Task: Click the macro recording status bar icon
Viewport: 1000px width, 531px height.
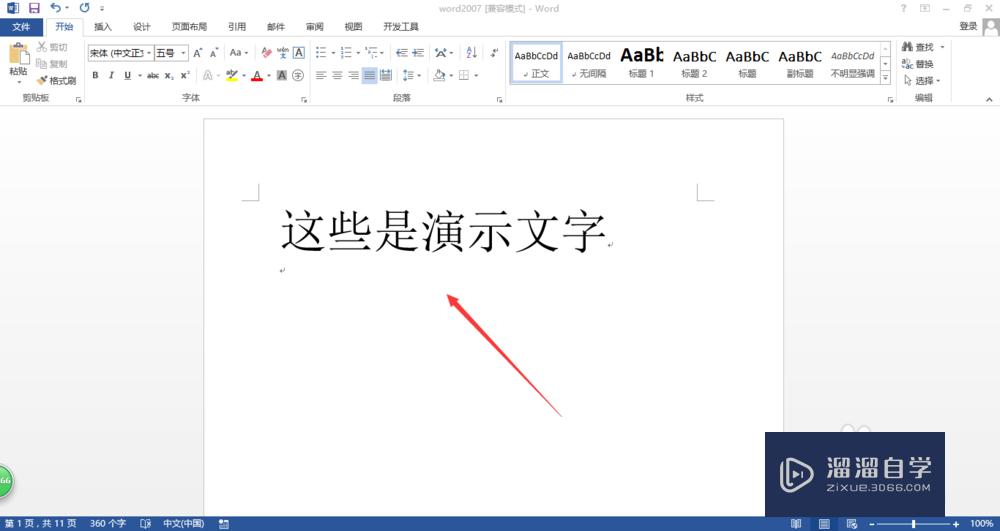Action: 224,524
